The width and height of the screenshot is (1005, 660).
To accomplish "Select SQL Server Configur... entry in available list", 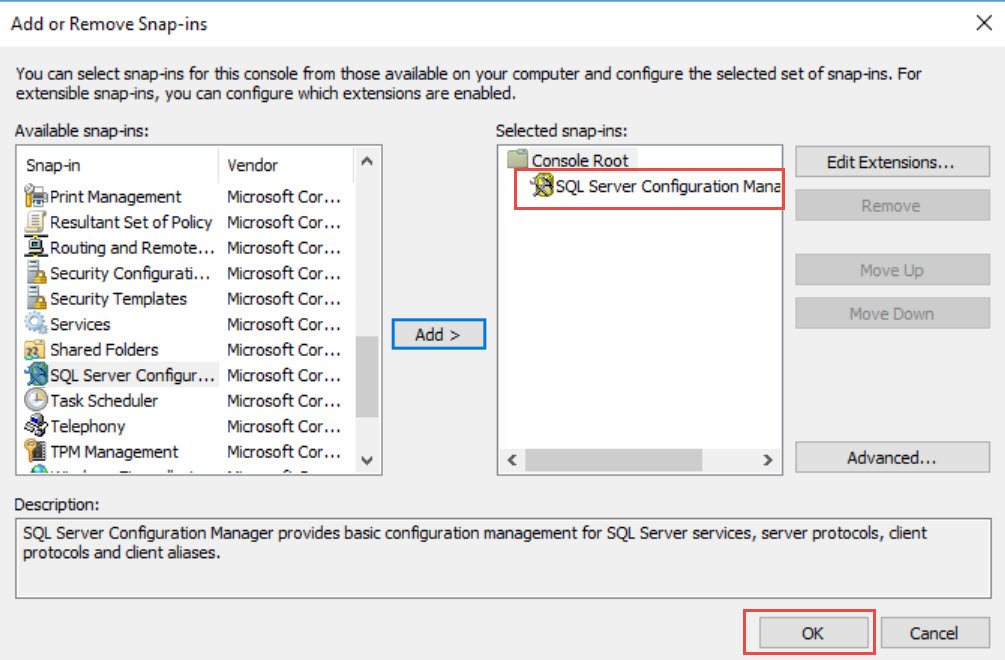I will coord(132,375).
